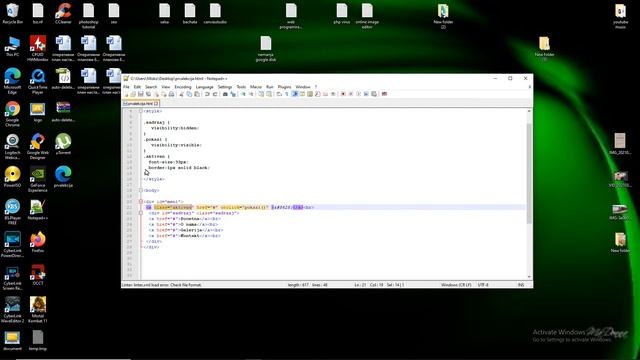Toggle Show All Characters toolbar button
The height and width of the screenshot is (360, 640).
(287, 94)
